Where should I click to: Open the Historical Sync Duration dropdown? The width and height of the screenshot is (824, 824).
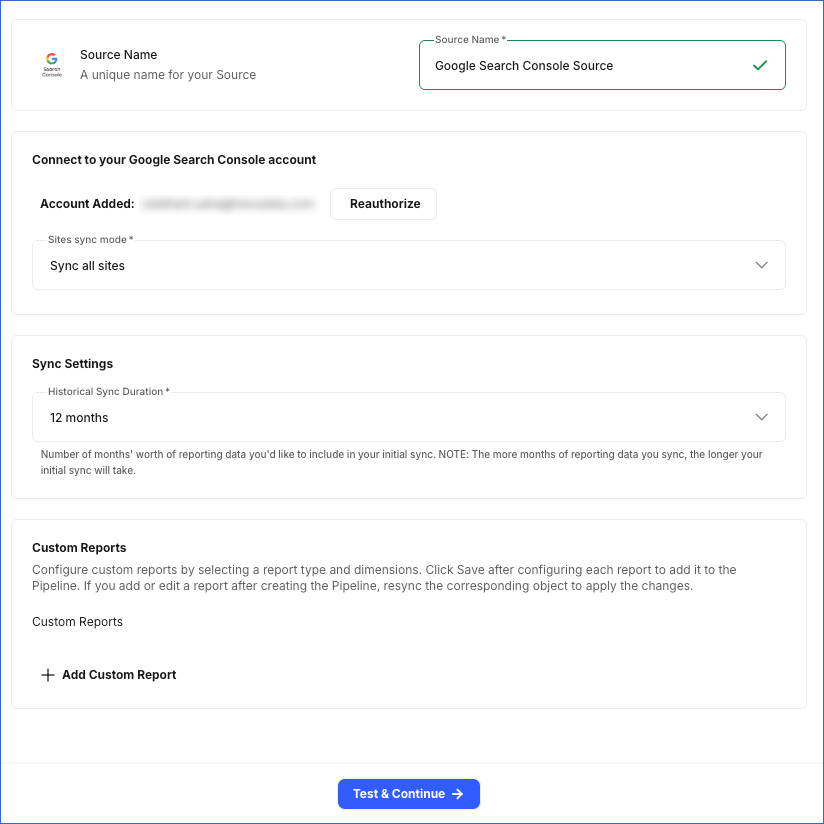point(409,417)
